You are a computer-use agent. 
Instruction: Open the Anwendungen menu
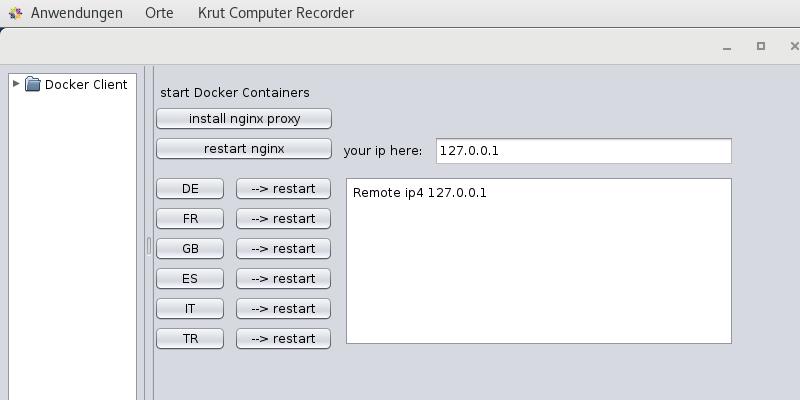pyautogui.click(x=76, y=13)
